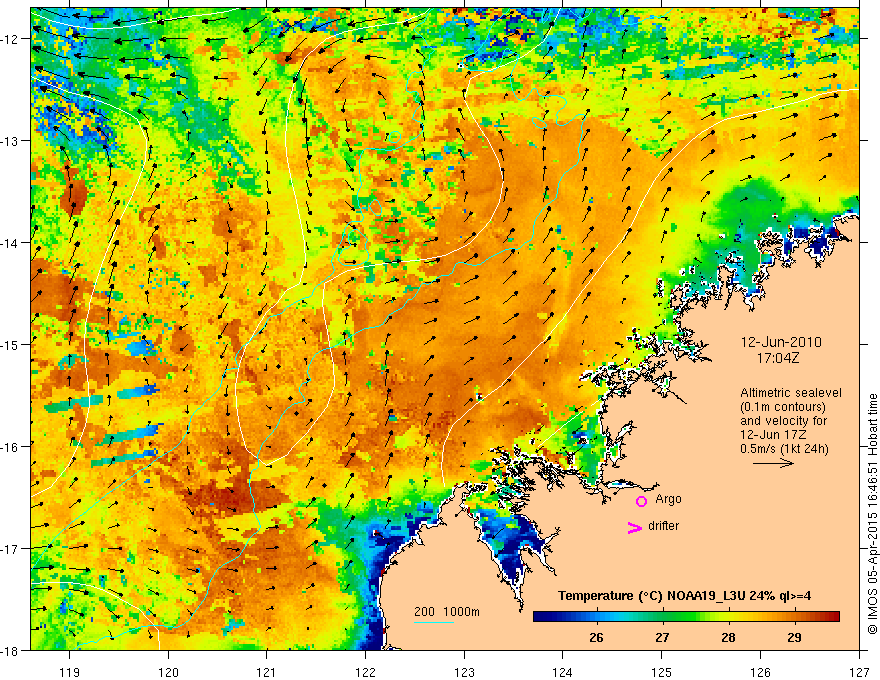Viewport: 880px width, 680px height.
Task: Select the time label 17:04Z
Action: point(777,358)
